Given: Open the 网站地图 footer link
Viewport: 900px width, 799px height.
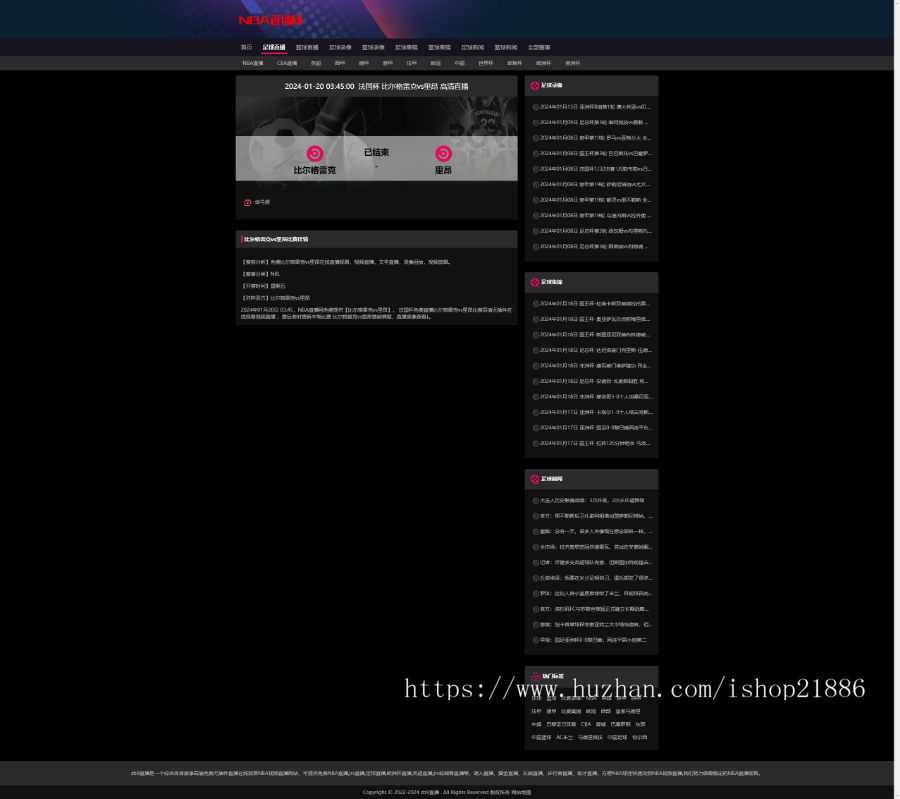Looking at the screenshot, I should click(521, 793).
